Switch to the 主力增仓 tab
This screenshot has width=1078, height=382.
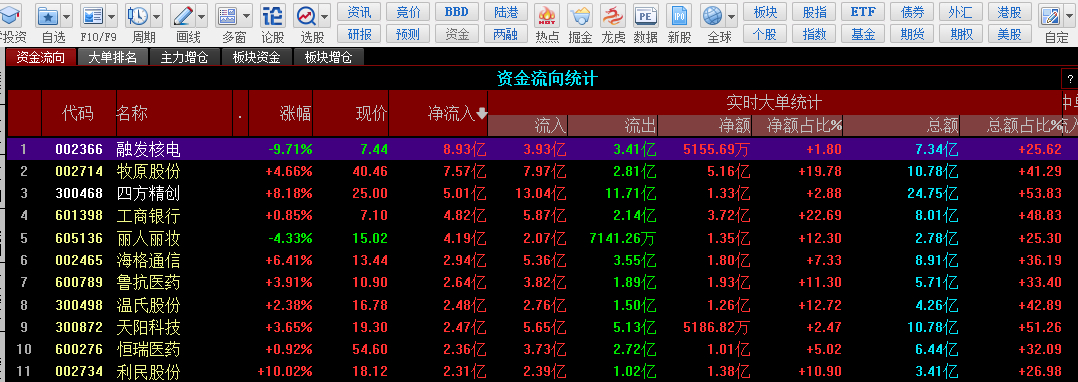tap(184, 58)
